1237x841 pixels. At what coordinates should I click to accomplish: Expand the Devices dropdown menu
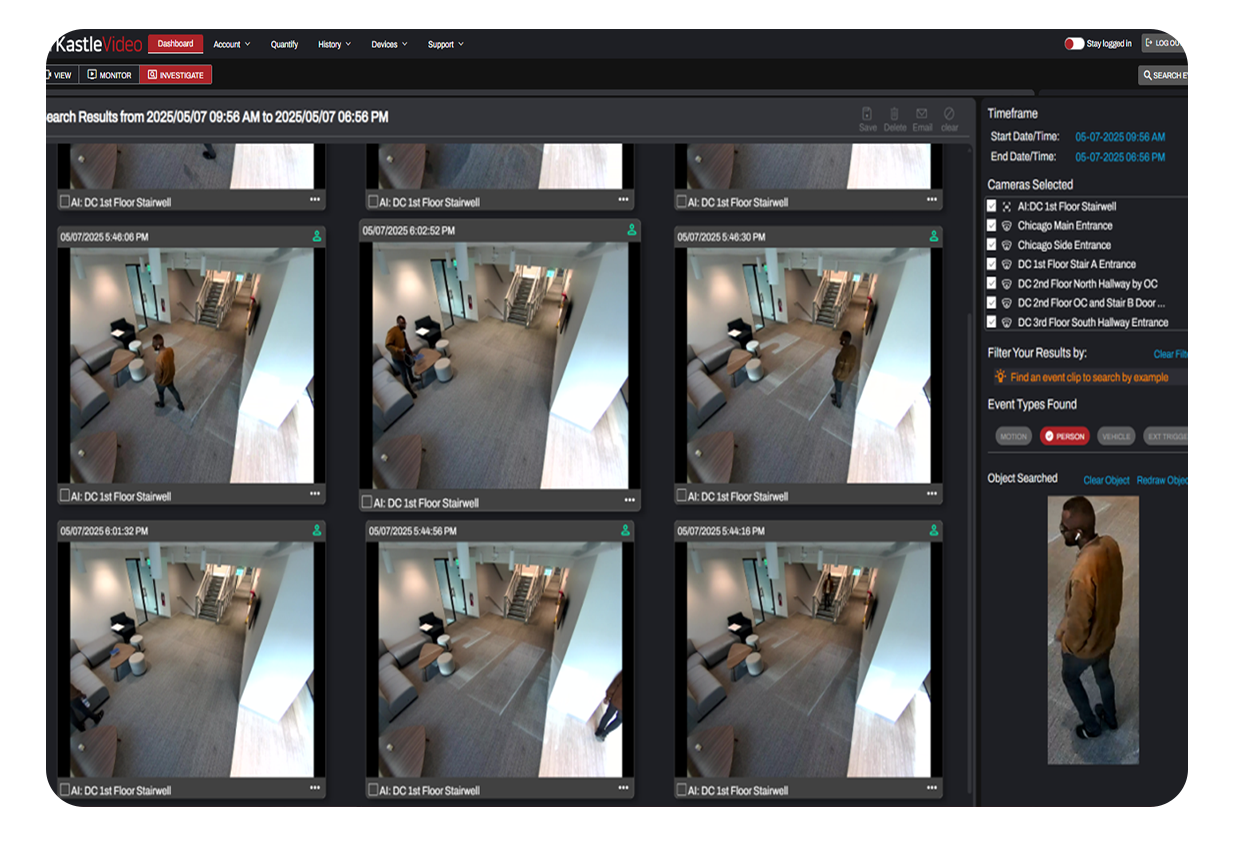[x=388, y=44]
